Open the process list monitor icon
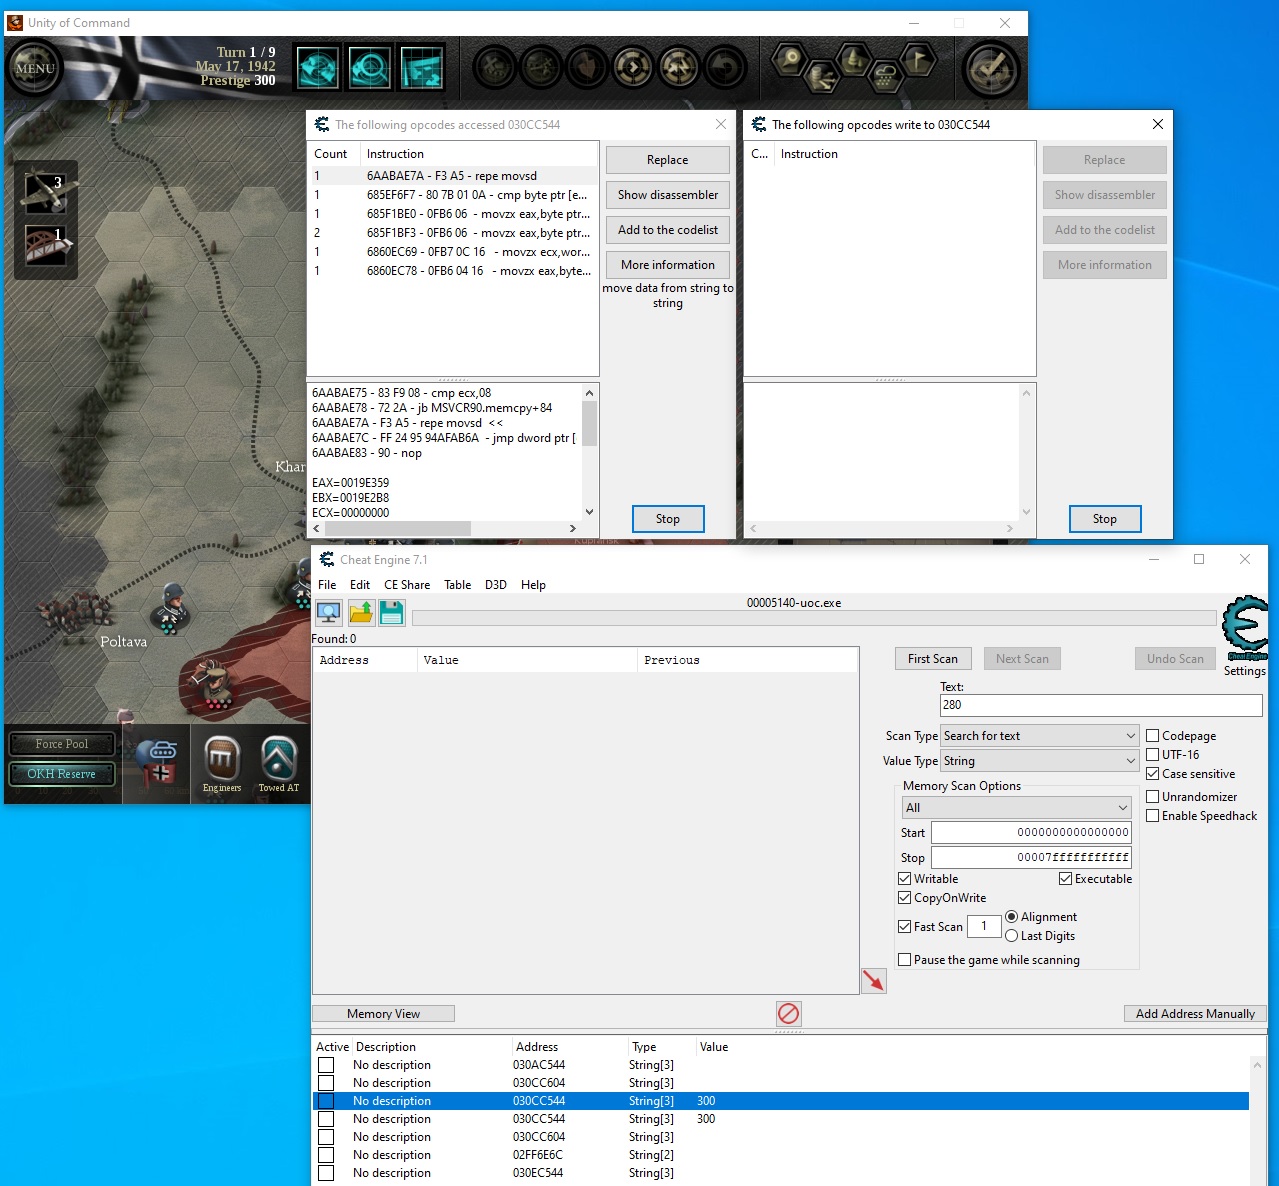Viewport: 1279px width, 1186px height. (x=328, y=612)
